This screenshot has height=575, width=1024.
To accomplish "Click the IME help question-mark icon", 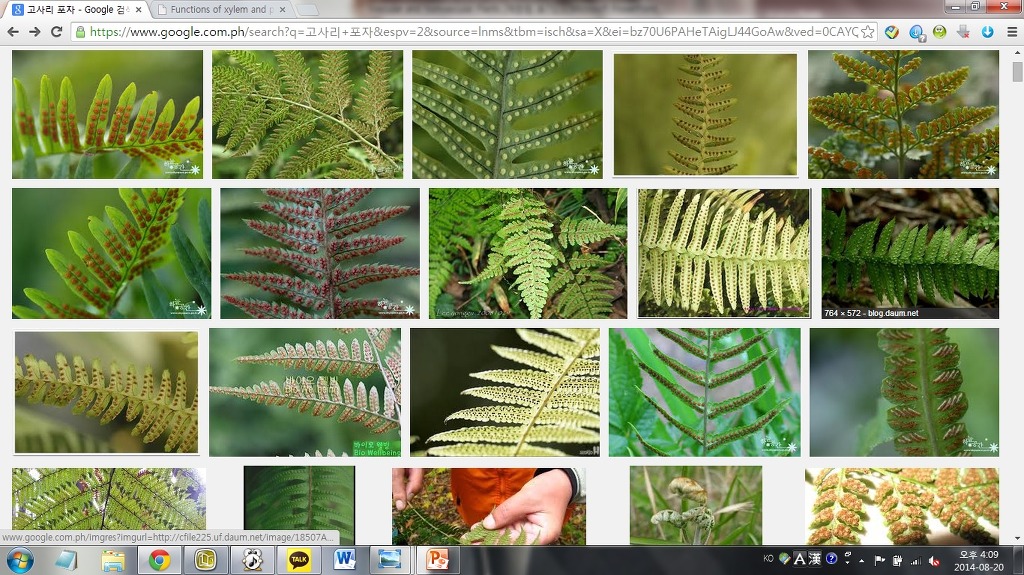I will (831, 558).
